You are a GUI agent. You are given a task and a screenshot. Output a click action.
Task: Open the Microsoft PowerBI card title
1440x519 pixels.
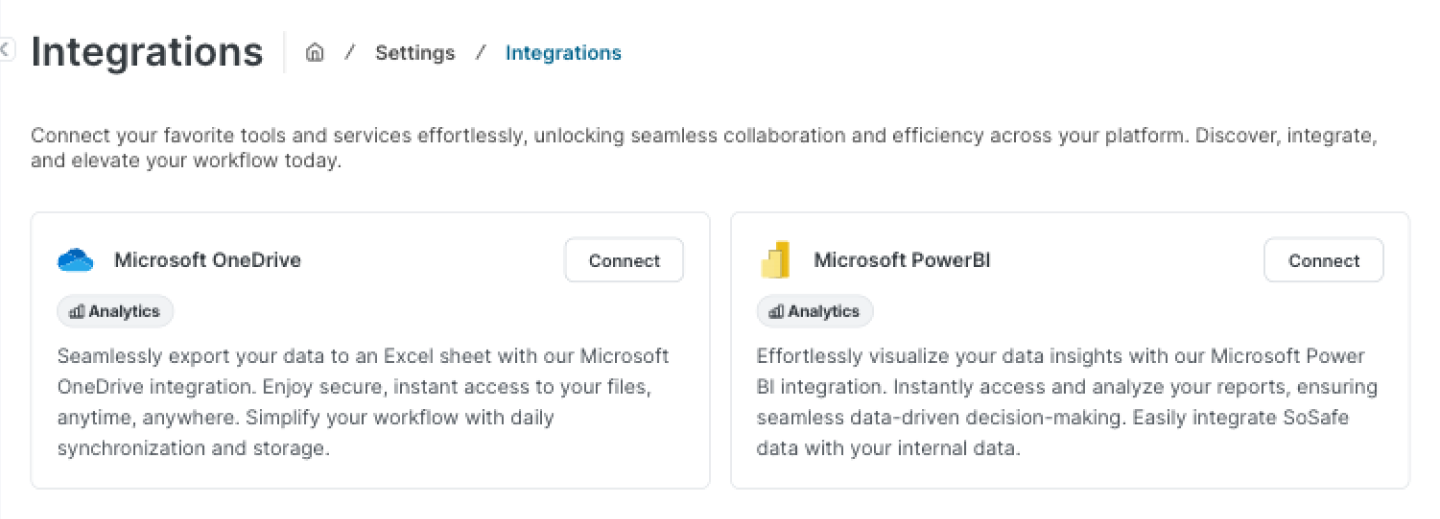coord(901,261)
